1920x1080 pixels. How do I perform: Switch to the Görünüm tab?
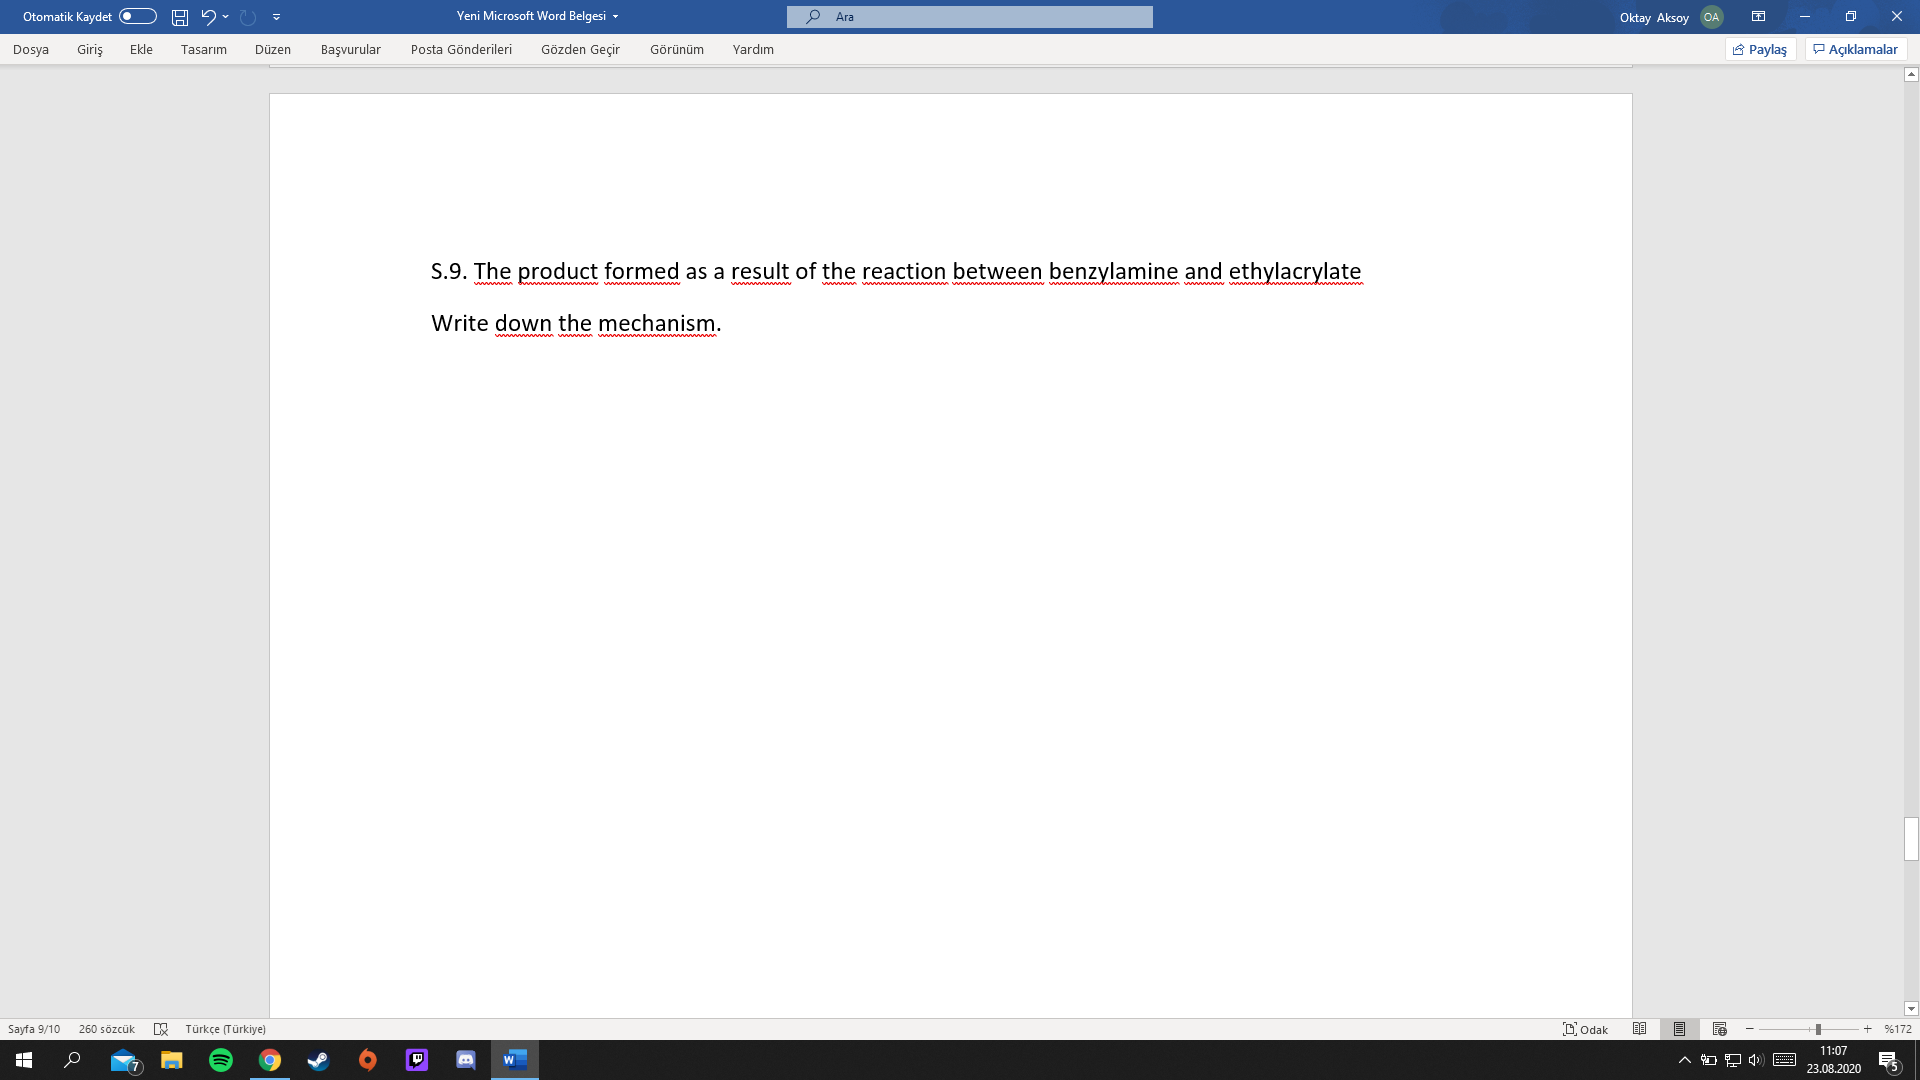[677, 49]
